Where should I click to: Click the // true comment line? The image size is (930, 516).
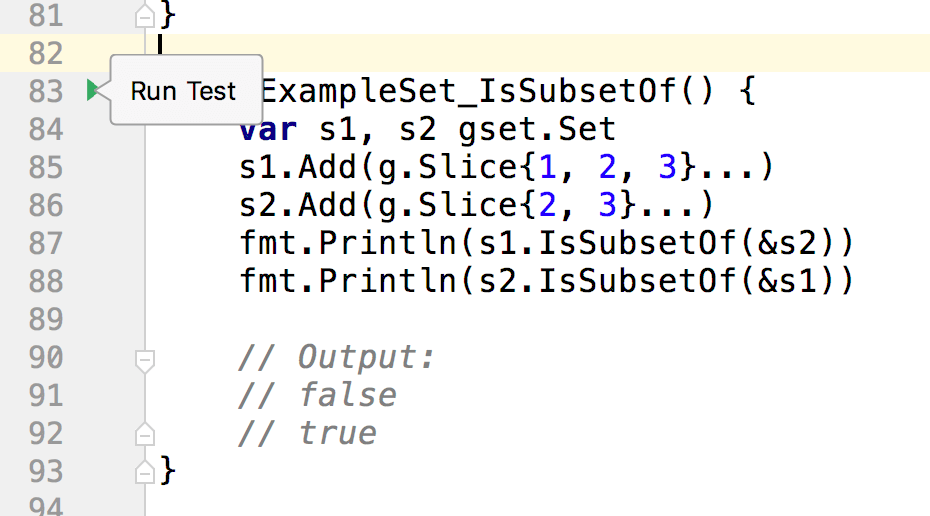click(307, 433)
